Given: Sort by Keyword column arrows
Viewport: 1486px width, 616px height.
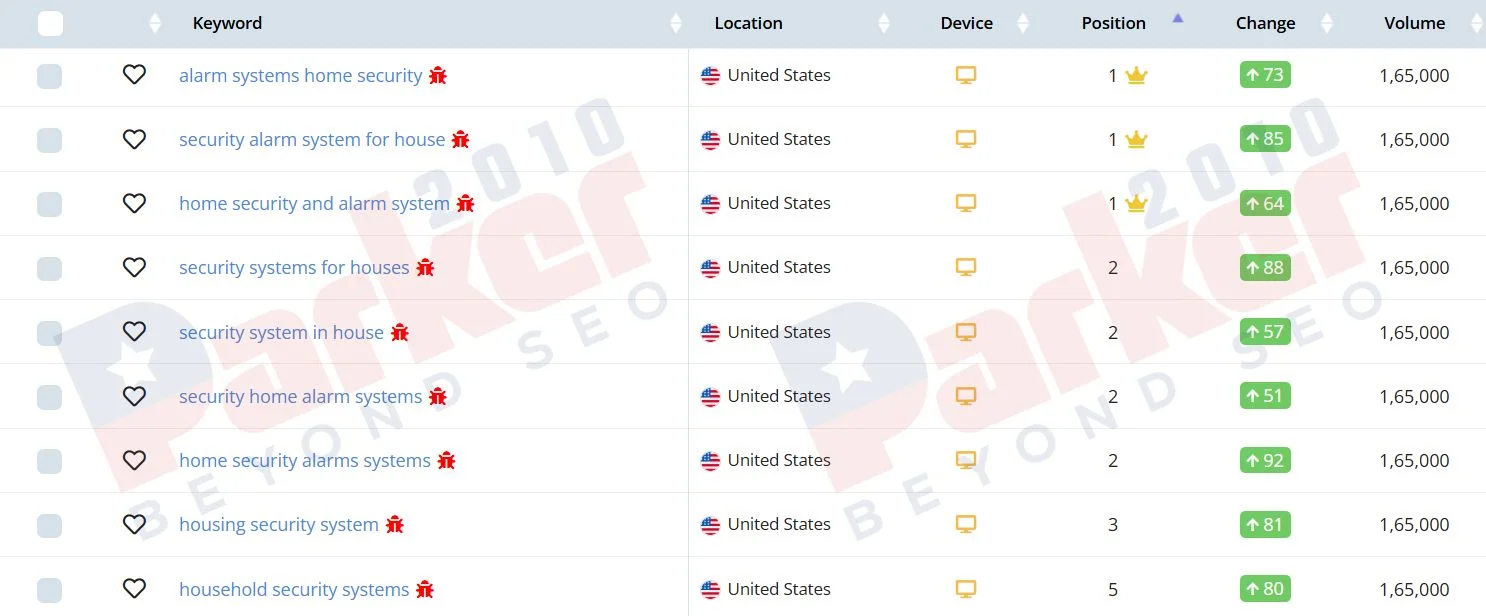Looking at the screenshot, I should click(x=675, y=23).
